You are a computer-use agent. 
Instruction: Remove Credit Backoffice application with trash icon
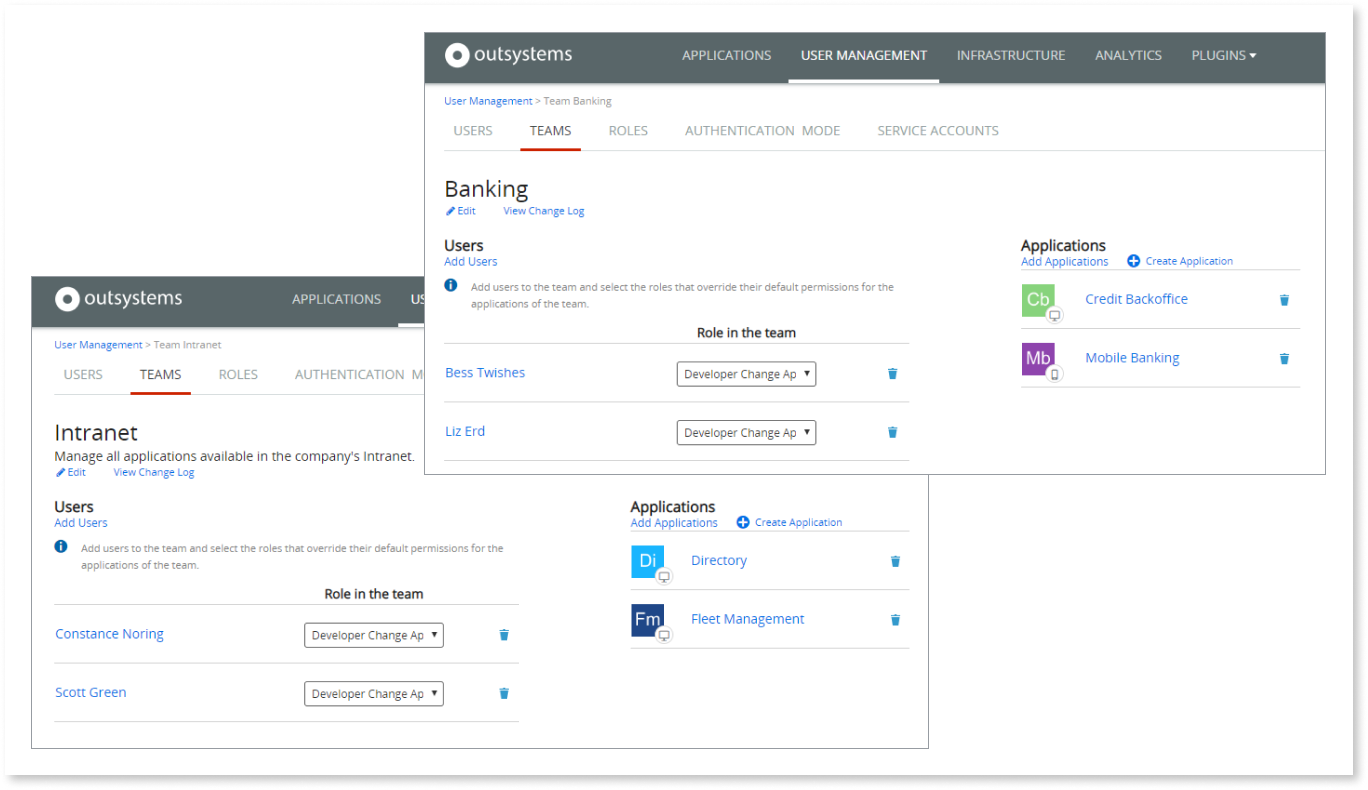1284,300
